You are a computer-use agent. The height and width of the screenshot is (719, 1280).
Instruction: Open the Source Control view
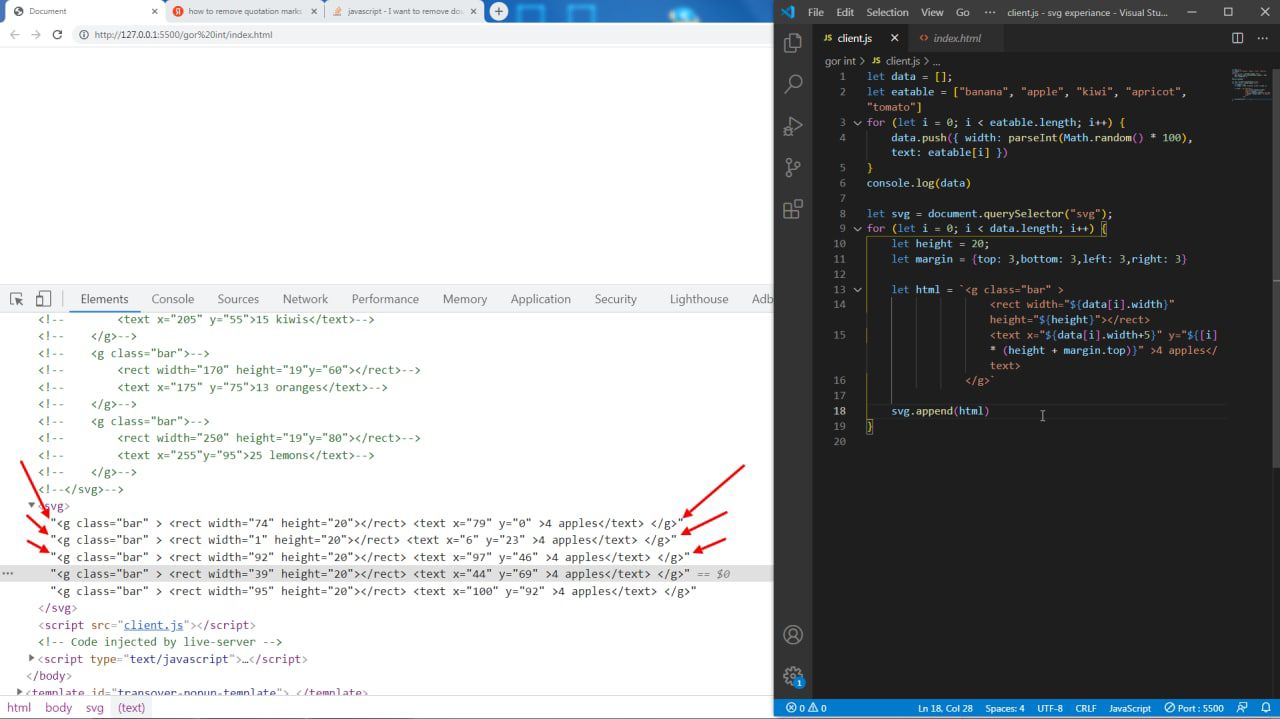(793, 168)
